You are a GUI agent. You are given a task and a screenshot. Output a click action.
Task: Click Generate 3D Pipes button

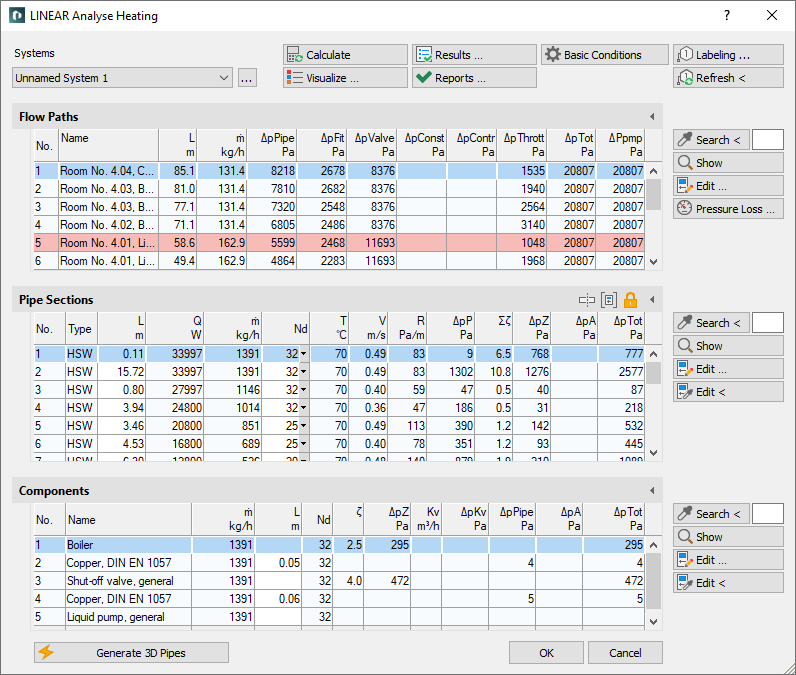pos(131,653)
